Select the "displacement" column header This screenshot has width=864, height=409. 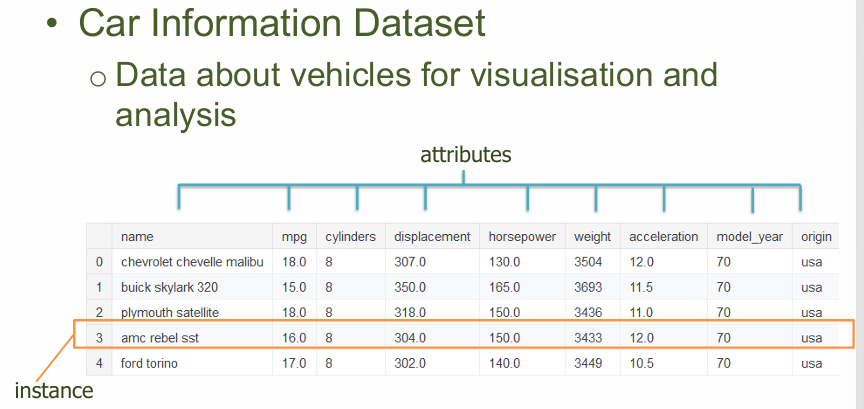(x=432, y=237)
